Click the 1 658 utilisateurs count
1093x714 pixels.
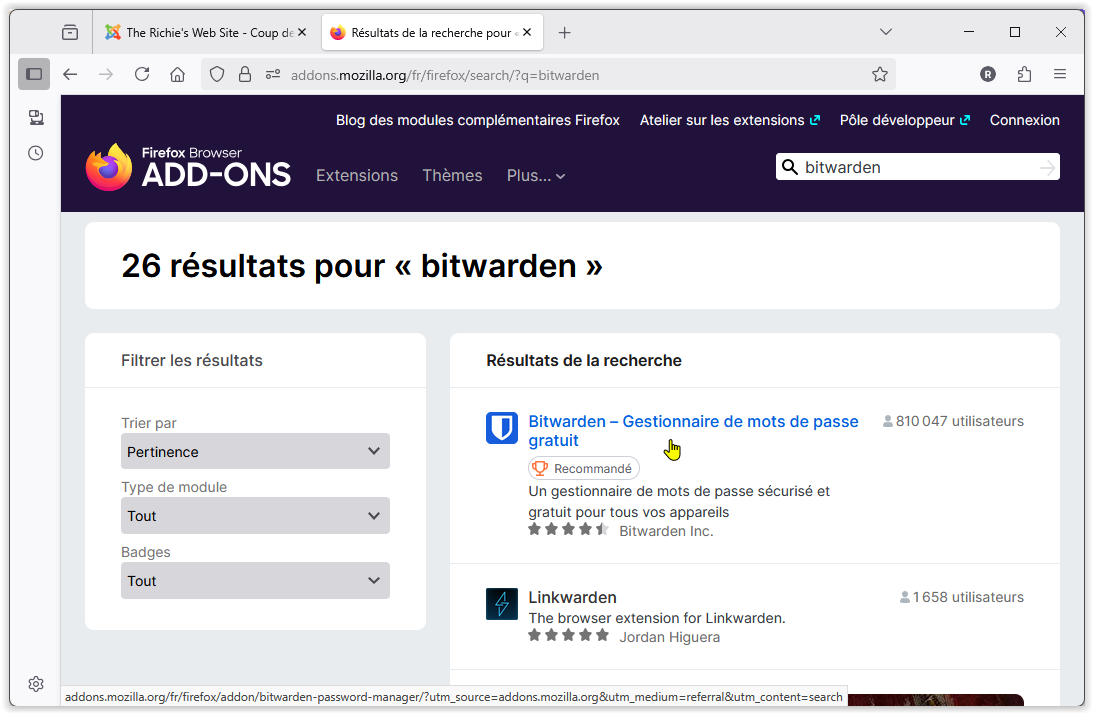coord(961,598)
